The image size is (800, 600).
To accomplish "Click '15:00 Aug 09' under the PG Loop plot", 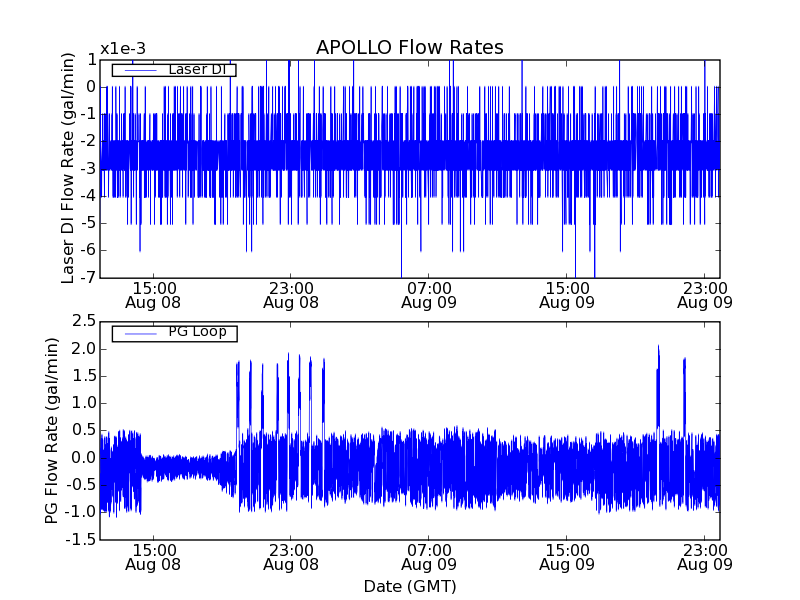I will coord(567,558).
